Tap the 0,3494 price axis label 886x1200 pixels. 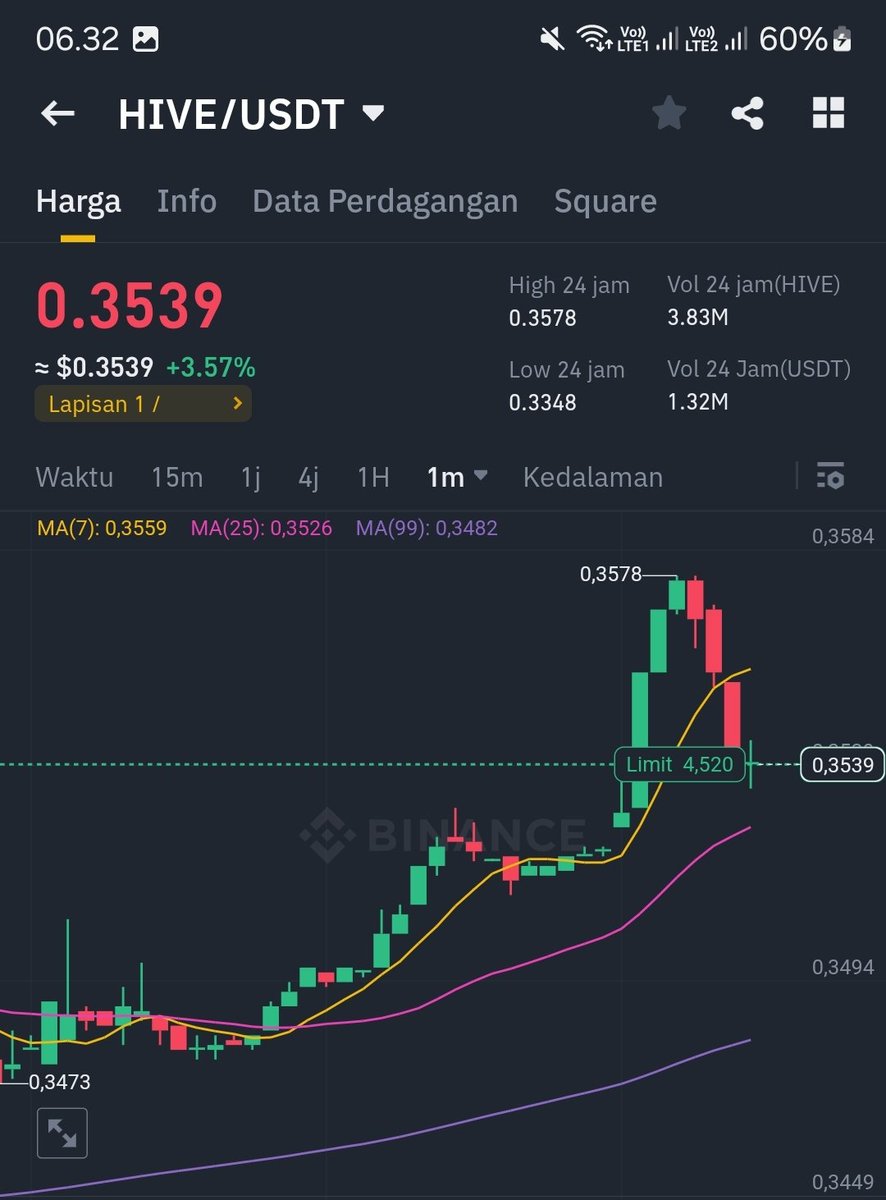click(843, 967)
